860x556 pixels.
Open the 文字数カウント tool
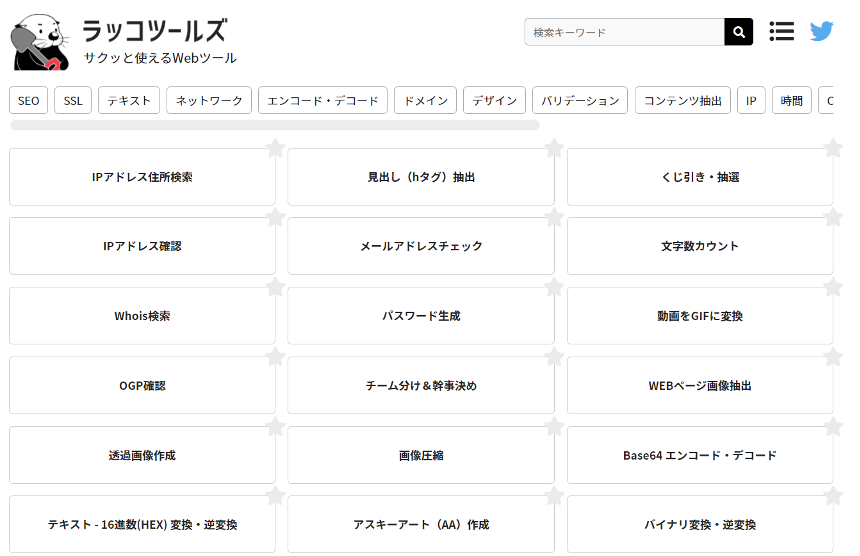(700, 246)
